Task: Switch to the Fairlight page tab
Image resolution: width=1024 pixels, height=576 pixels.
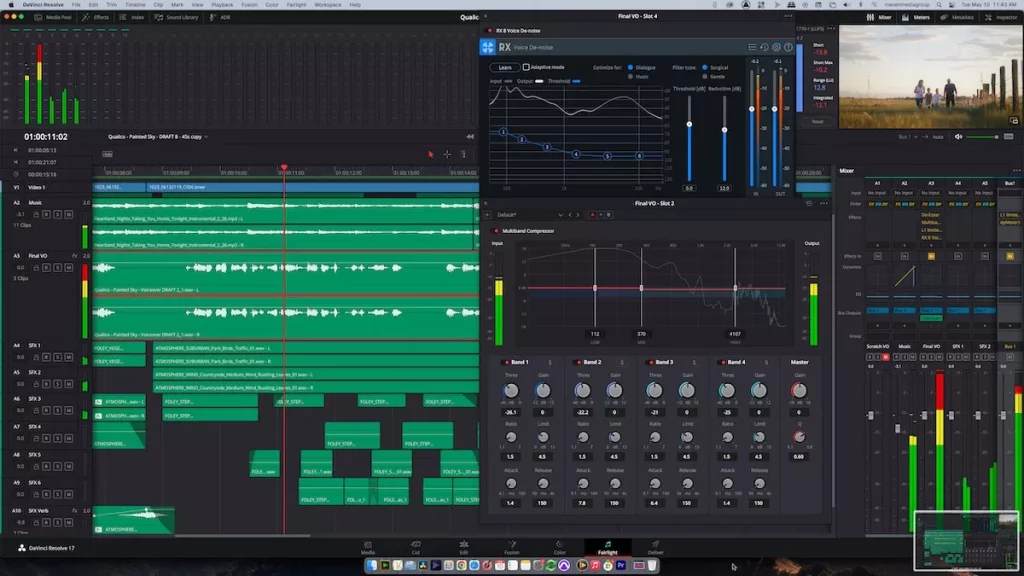Action: [607, 547]
